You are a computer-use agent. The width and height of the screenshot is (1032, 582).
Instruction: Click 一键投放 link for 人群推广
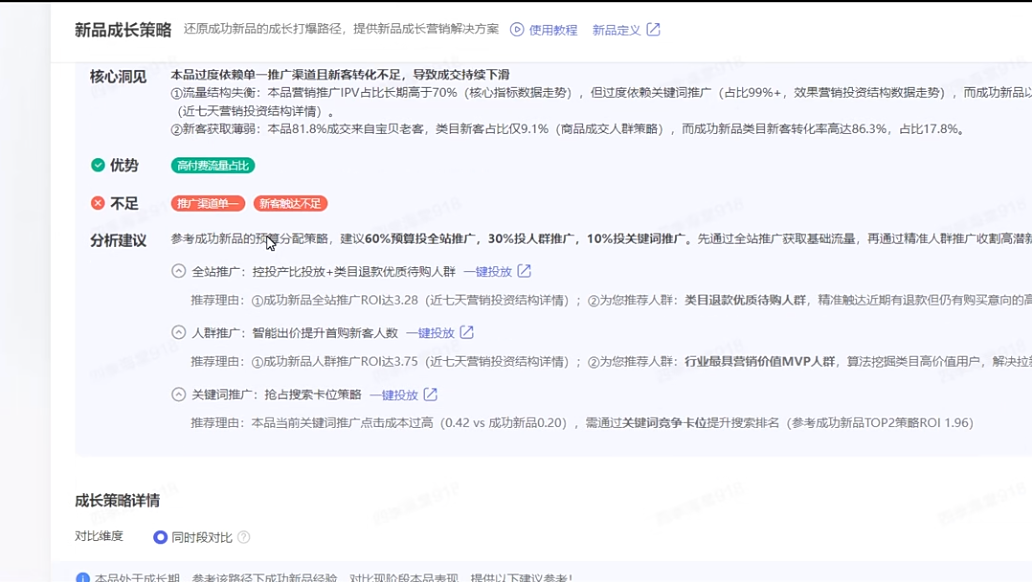pos(430,333)
